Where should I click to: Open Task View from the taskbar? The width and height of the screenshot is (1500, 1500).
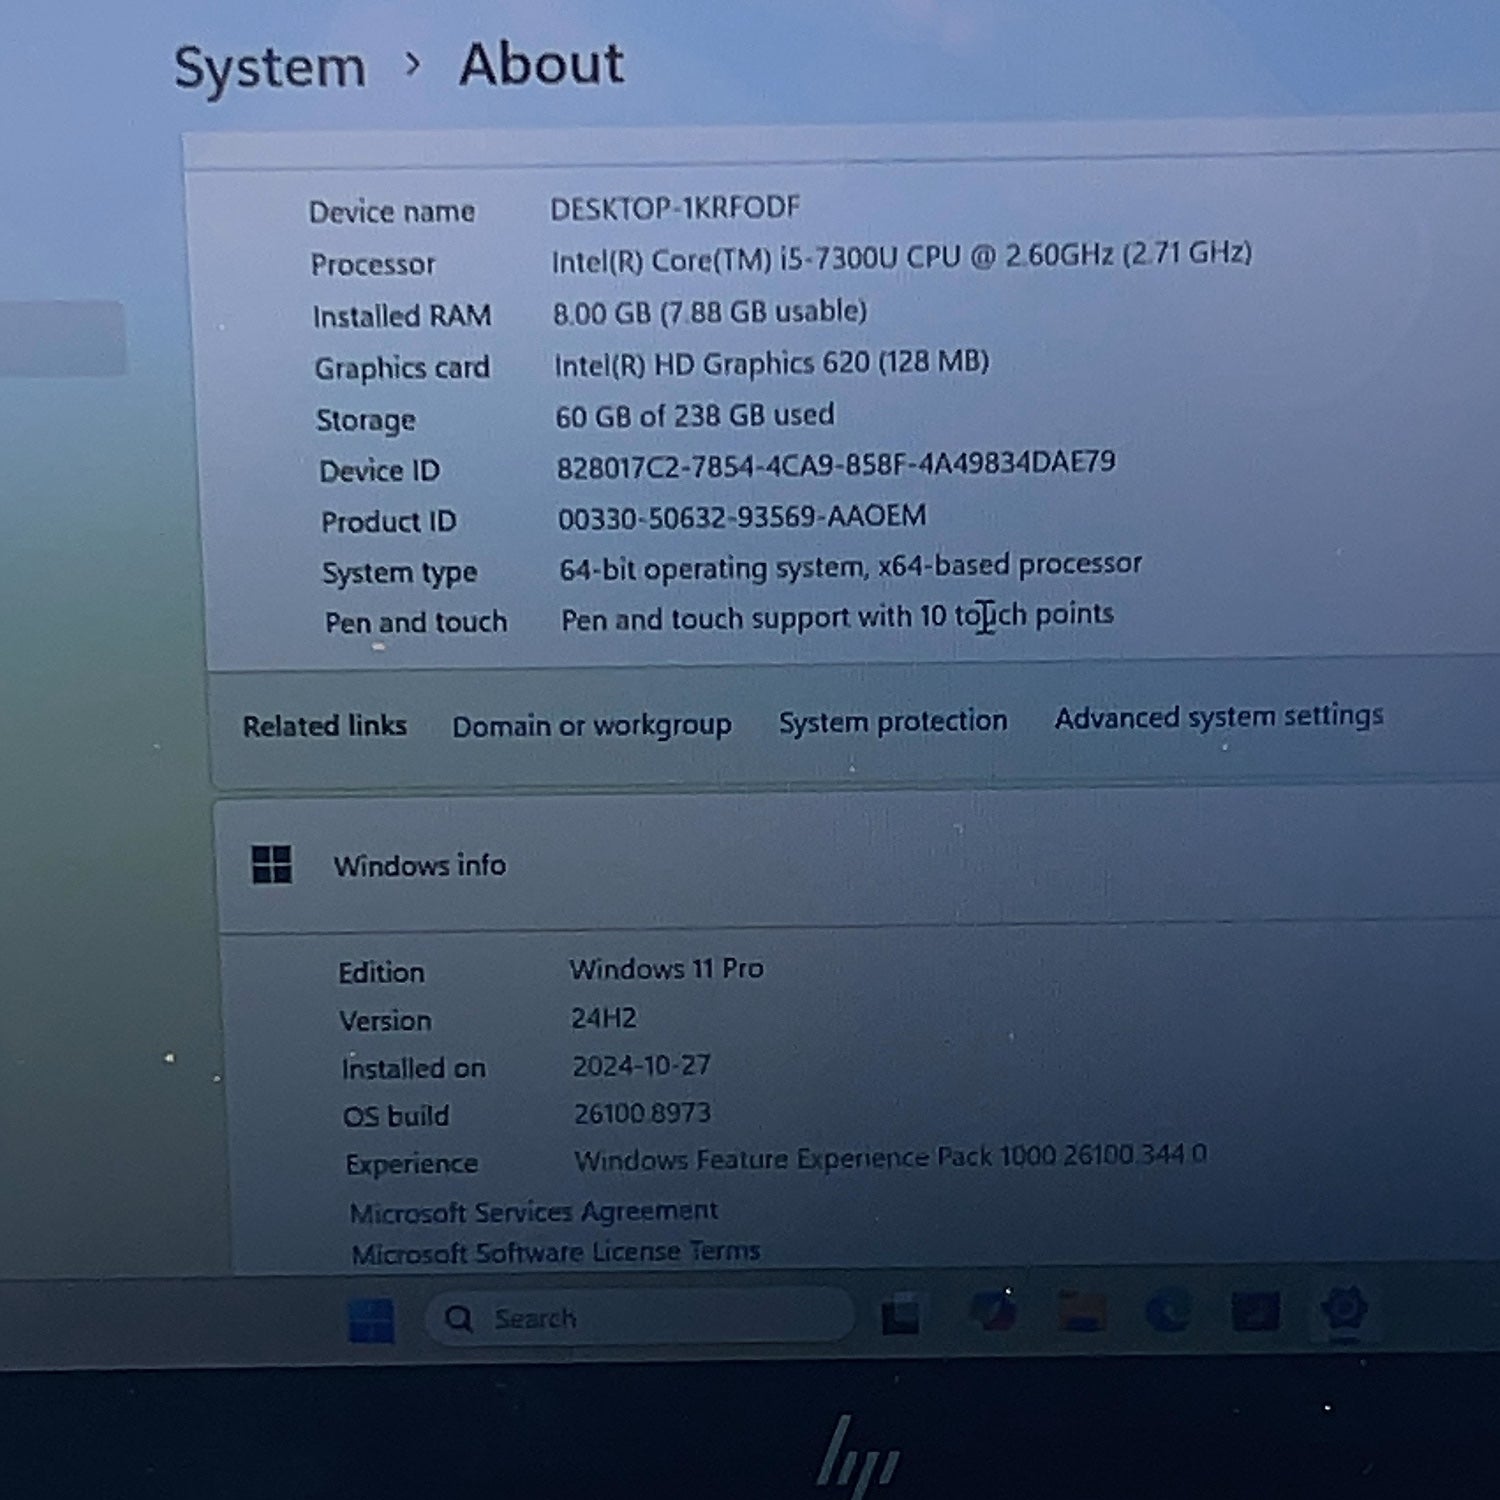(x=901, y=1314)
